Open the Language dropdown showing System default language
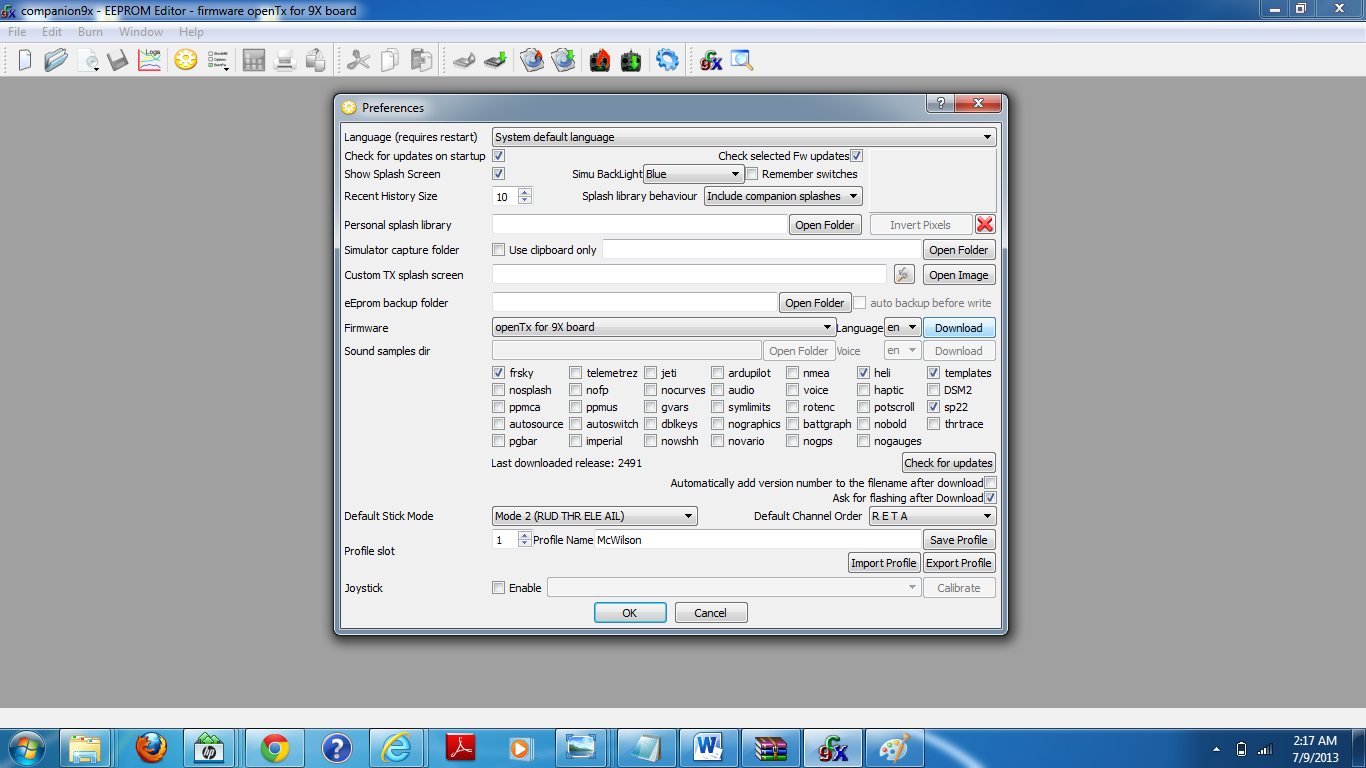 coord(744,137)
